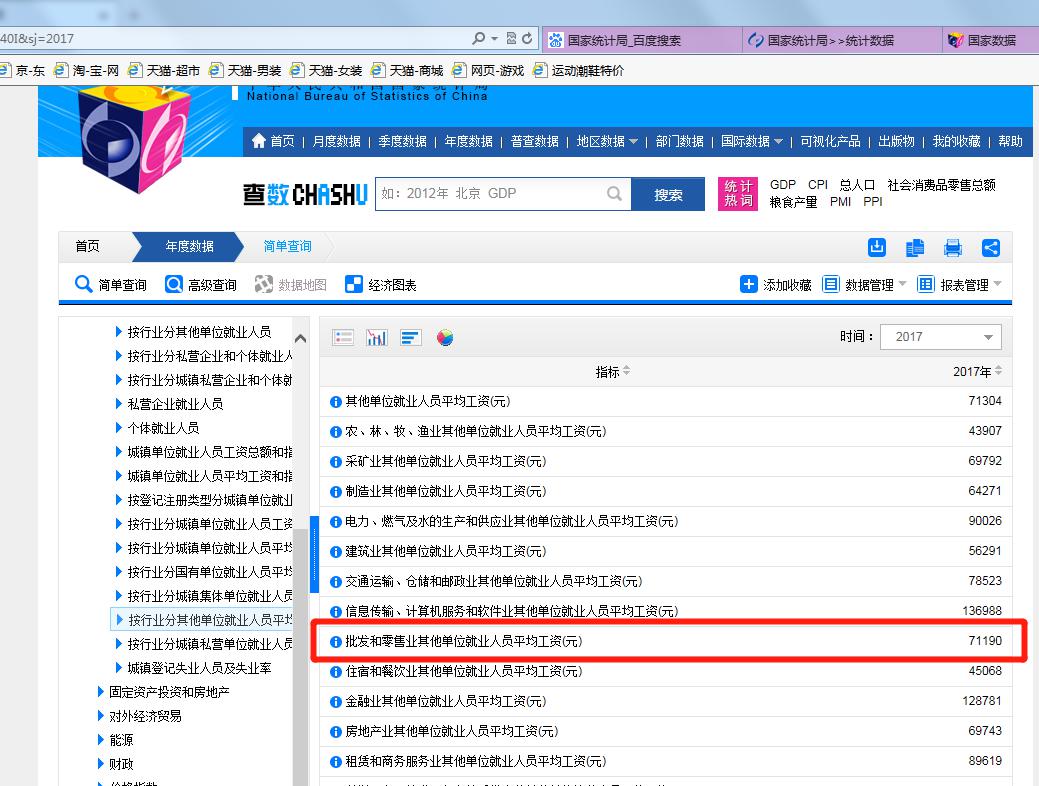Switch to 国家统计局_百度搜索 browser tab
The height and width of the screenshot is (786, 1039).
623,40
